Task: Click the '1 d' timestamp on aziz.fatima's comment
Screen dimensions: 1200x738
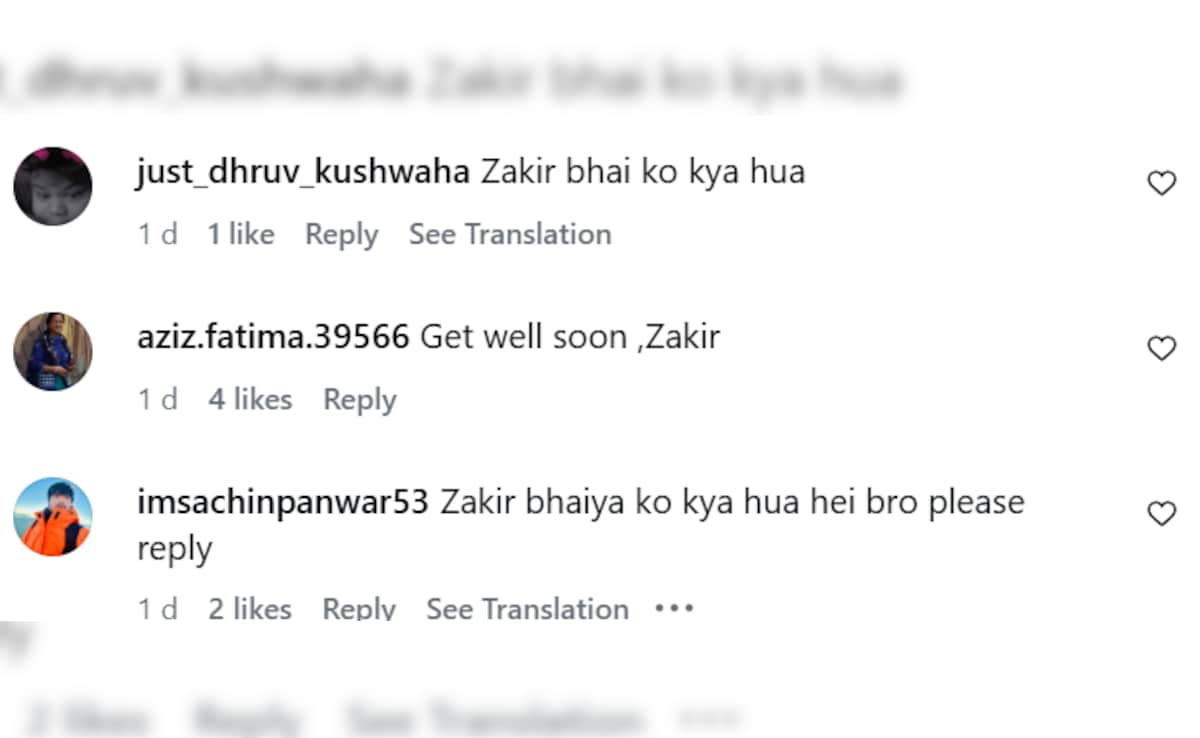Action: click(x=157, y=399)
